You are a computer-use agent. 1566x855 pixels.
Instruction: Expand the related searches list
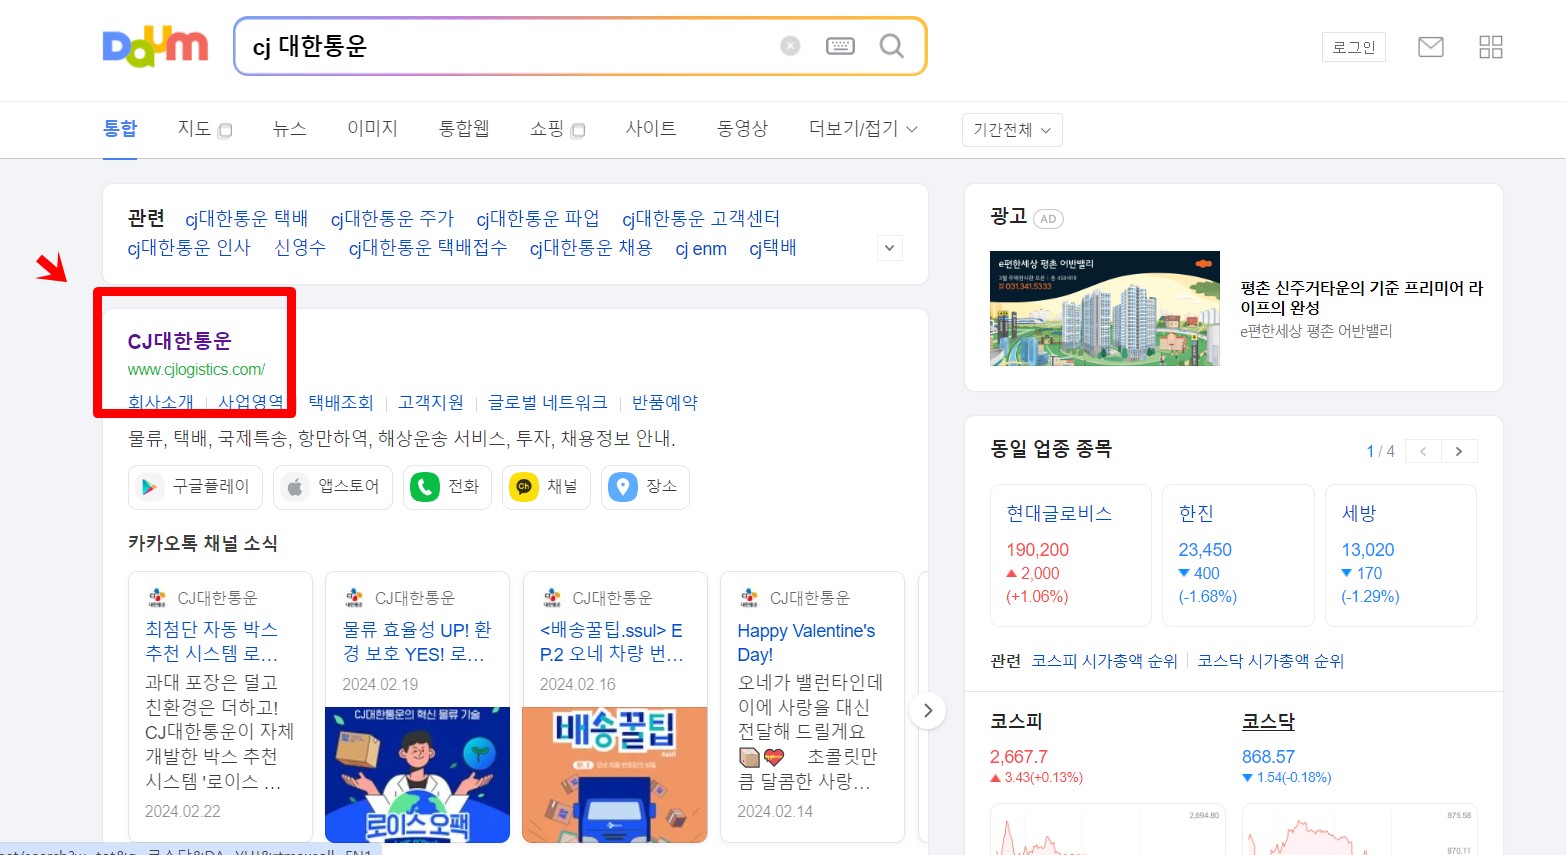(890, 248)
